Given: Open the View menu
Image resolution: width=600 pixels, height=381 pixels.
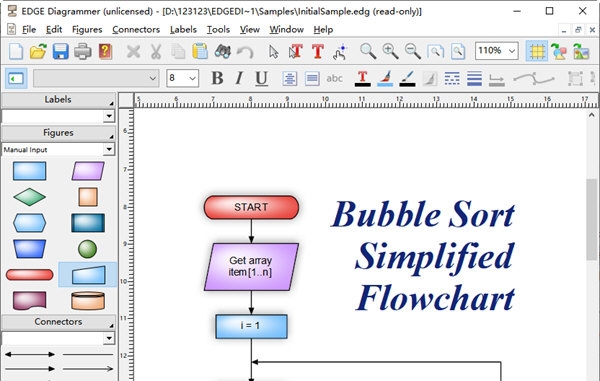Looking at the screenshot, I should coord(249,29).
